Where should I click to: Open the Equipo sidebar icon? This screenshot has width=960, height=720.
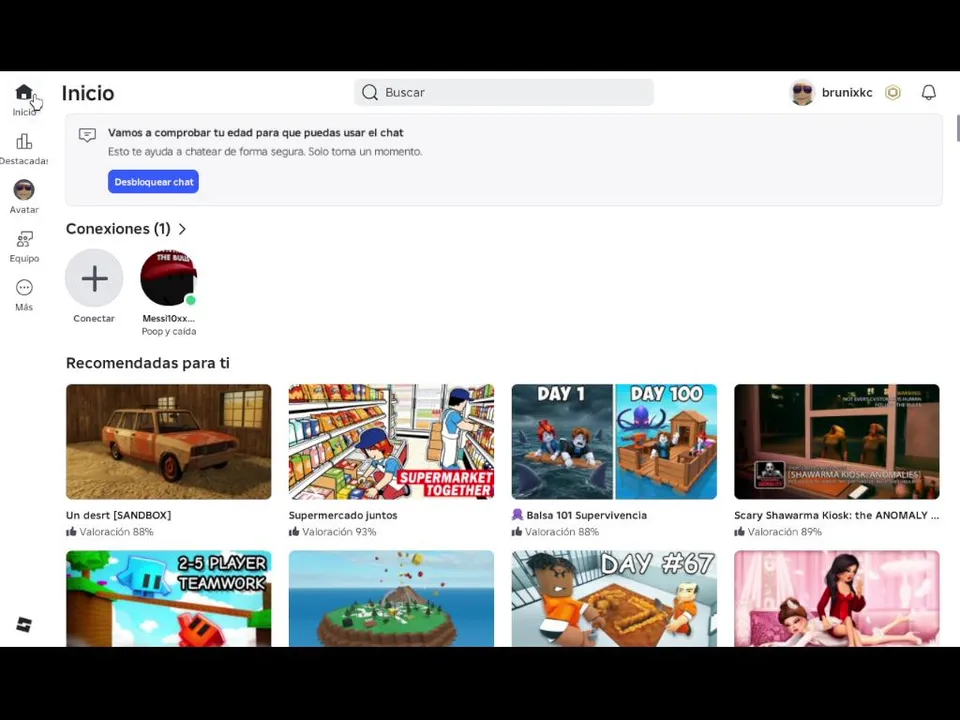pyautogui.click(x=24, y=239)
